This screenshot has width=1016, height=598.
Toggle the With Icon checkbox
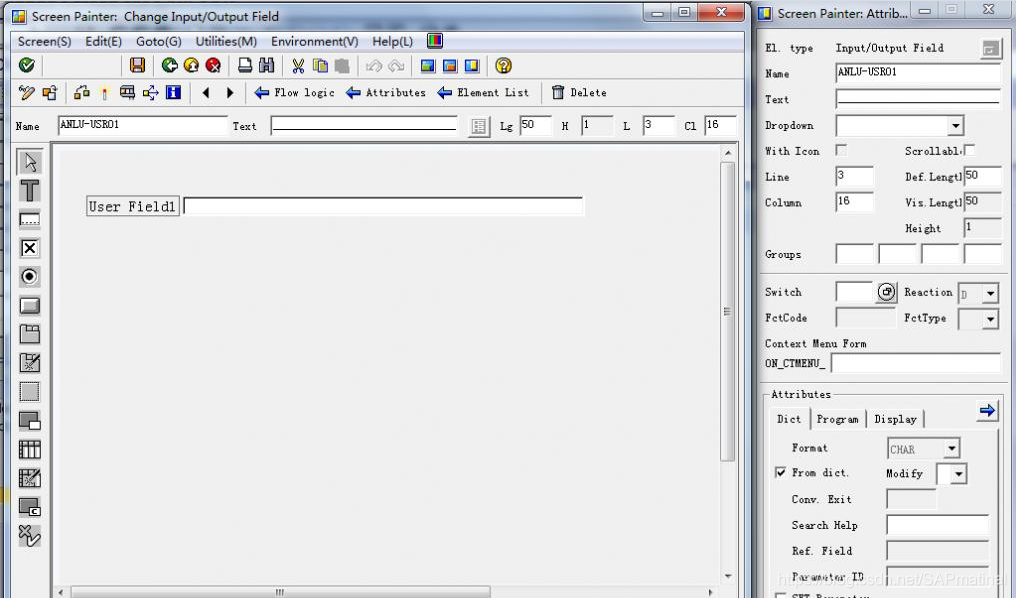[x=841, y=150]
